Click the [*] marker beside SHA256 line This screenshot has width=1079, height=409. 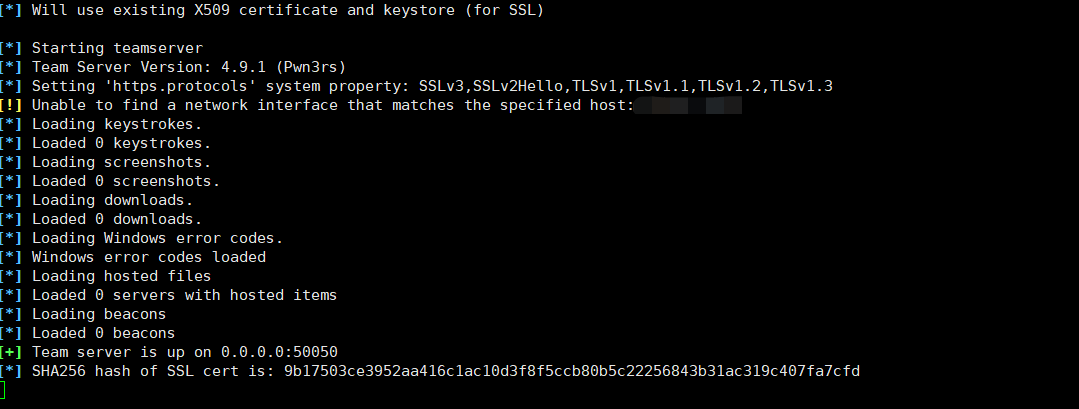[10, 371]
